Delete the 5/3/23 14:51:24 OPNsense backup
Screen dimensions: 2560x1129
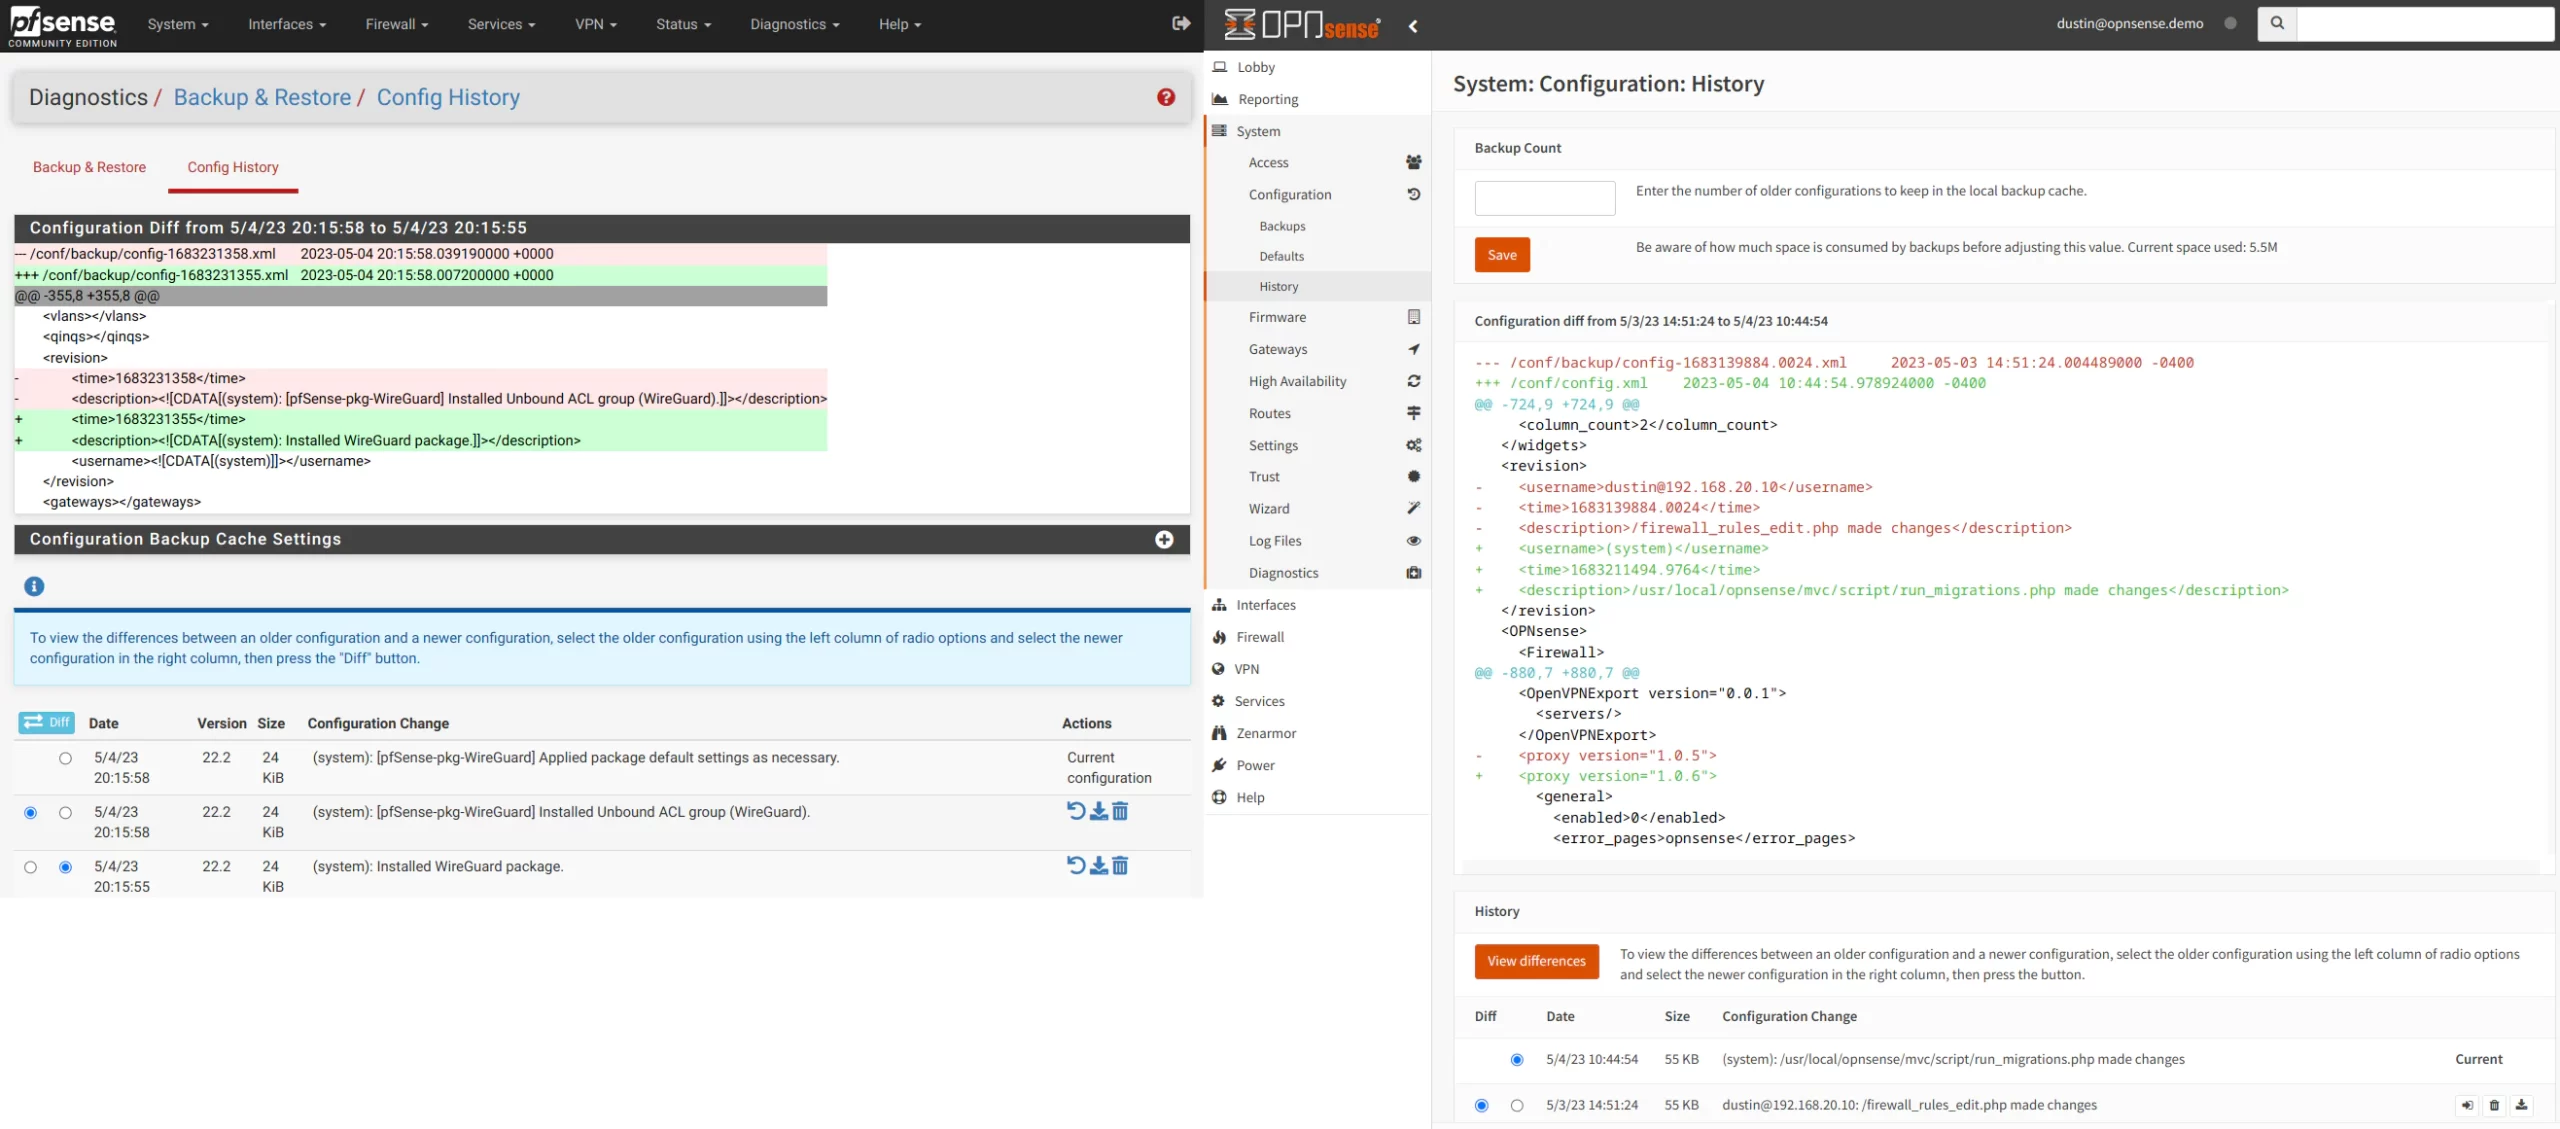pyautogui.click(x=2494, y=1105)
